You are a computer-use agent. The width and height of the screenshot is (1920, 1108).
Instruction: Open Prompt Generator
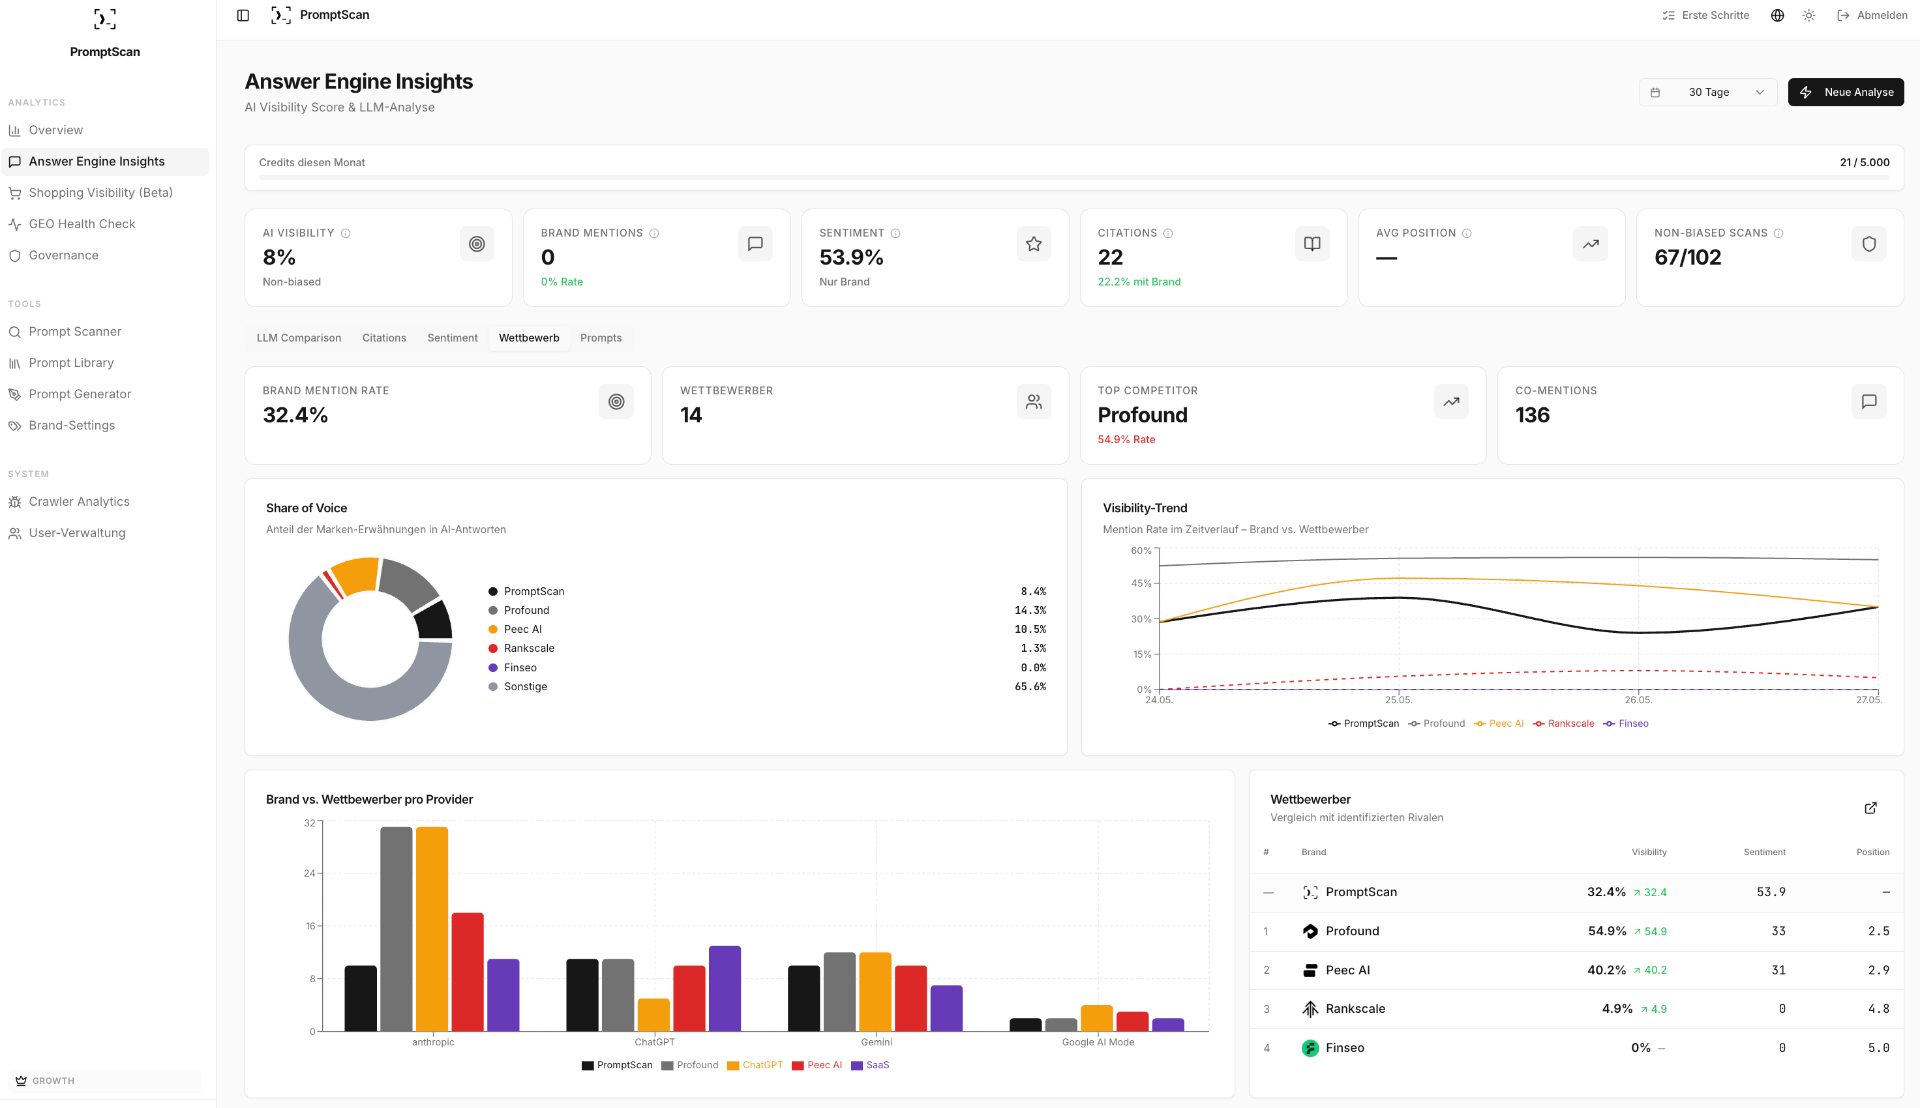(x=105, y=394)
